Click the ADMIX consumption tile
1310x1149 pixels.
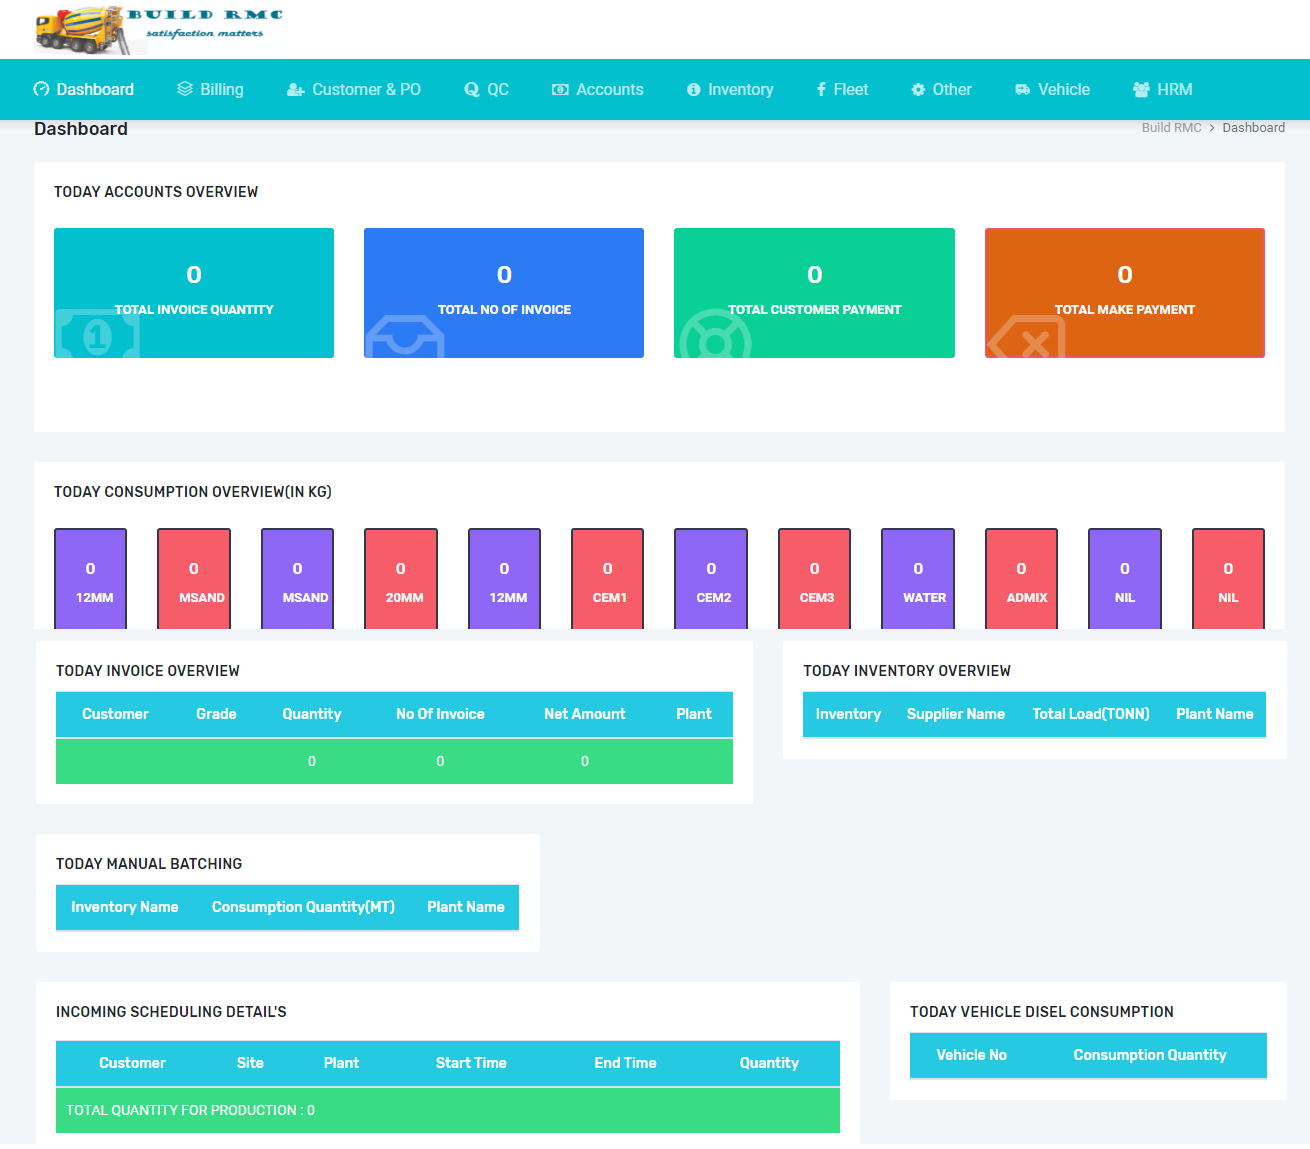(1021, 579)
